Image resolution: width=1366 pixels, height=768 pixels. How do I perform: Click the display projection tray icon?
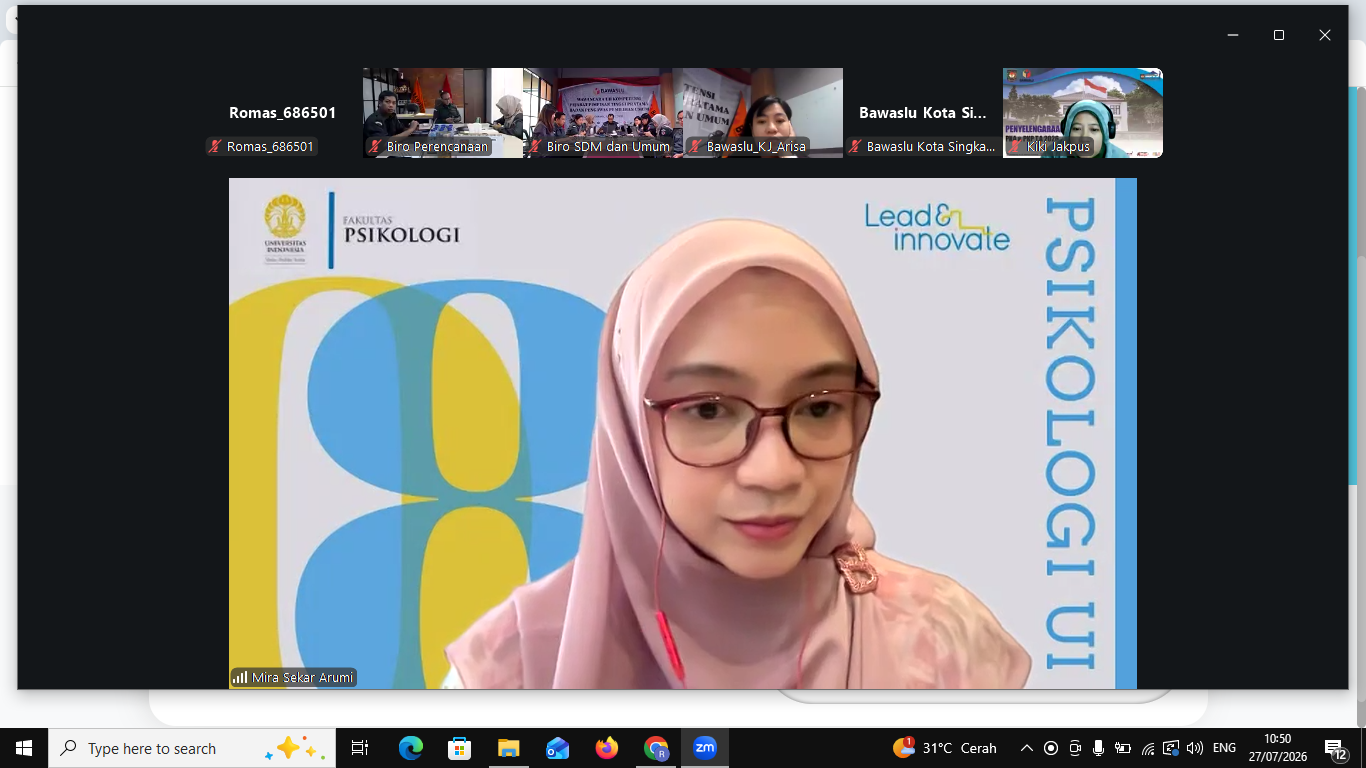(1171, 748)
